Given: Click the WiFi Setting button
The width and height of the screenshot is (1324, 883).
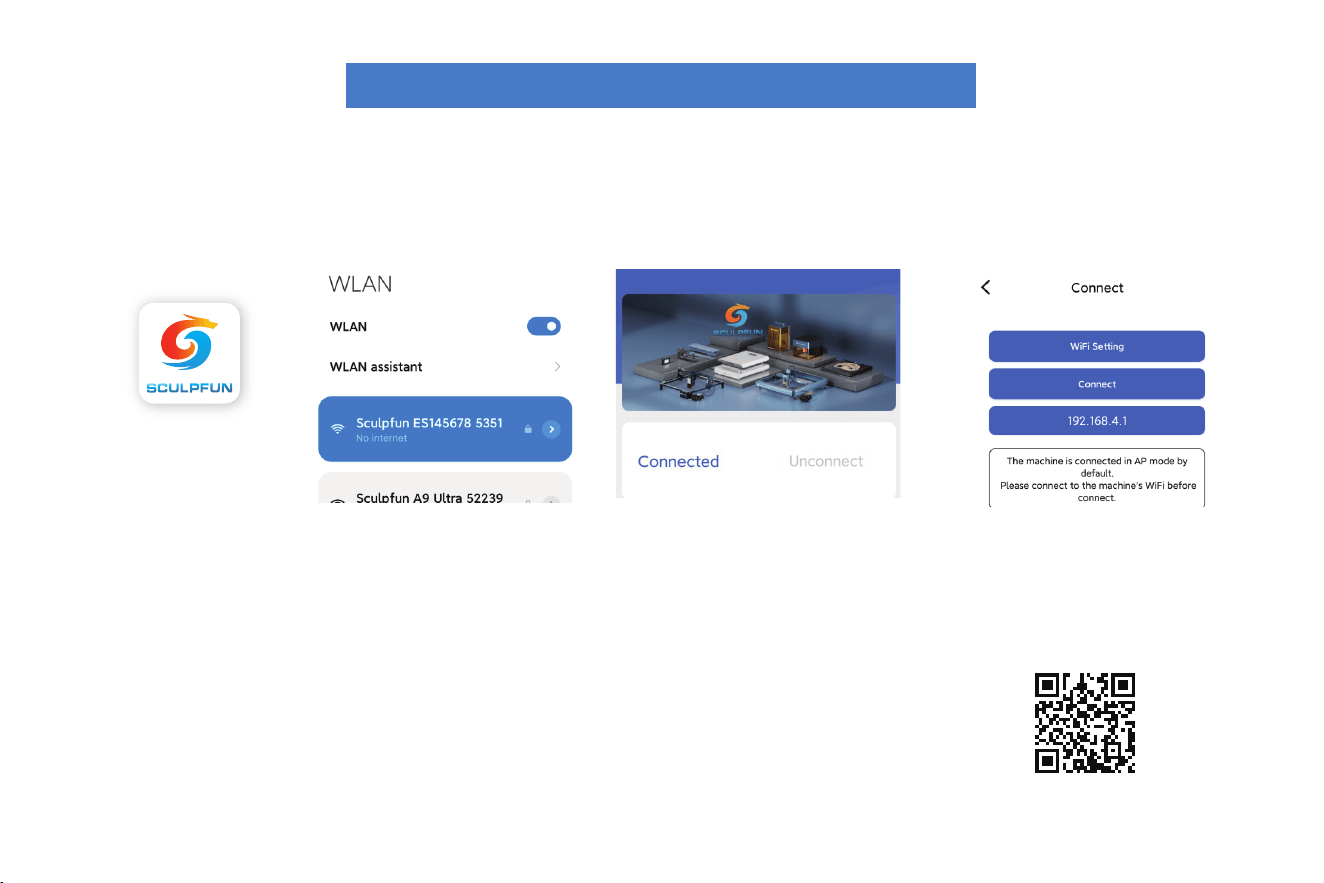Looking at the screenshot, I should click(x=1096, y=346).
